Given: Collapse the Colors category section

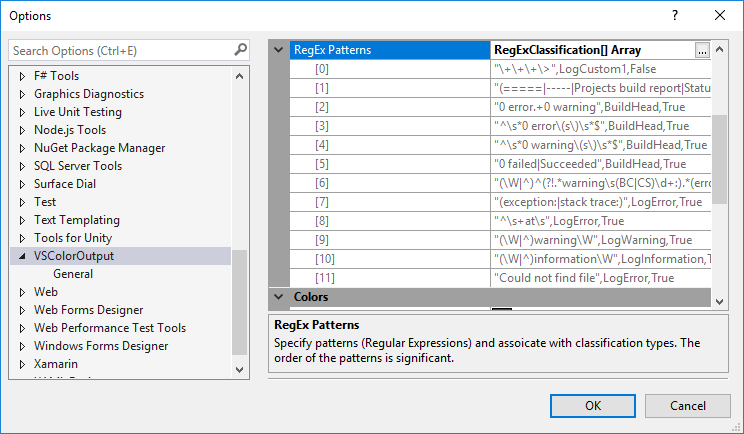Looking at the screenshot, I should (279, 297).
